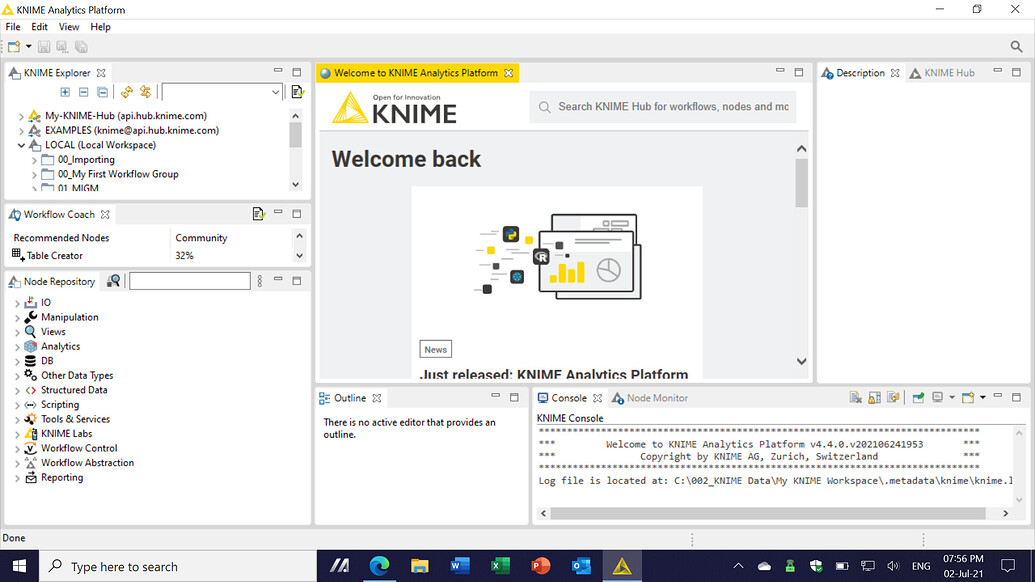Click Expand All in KNIME Explorer toolbar
This screenshot has height=582, width=1035.
pyautogui.click(x=65, y=92)
